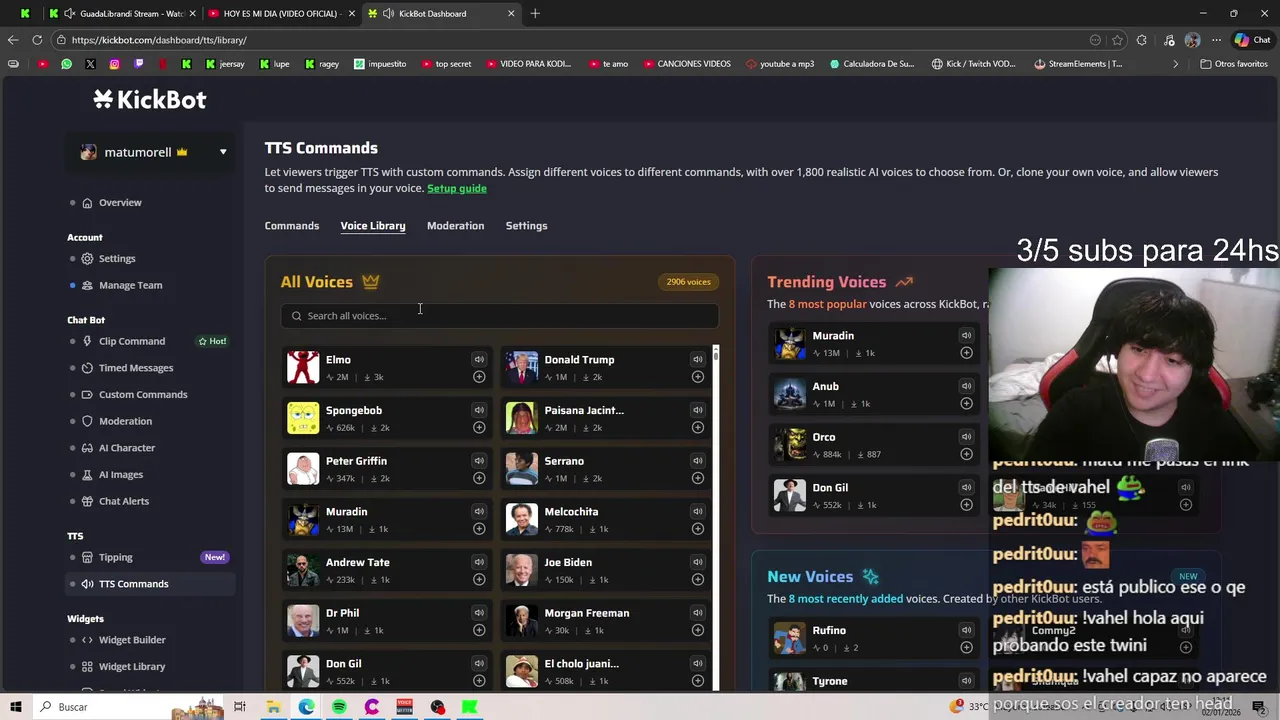This screenshot has height=720, width=1280.
Task: Open Spotify from the taskbar
Action: point(339,707)
